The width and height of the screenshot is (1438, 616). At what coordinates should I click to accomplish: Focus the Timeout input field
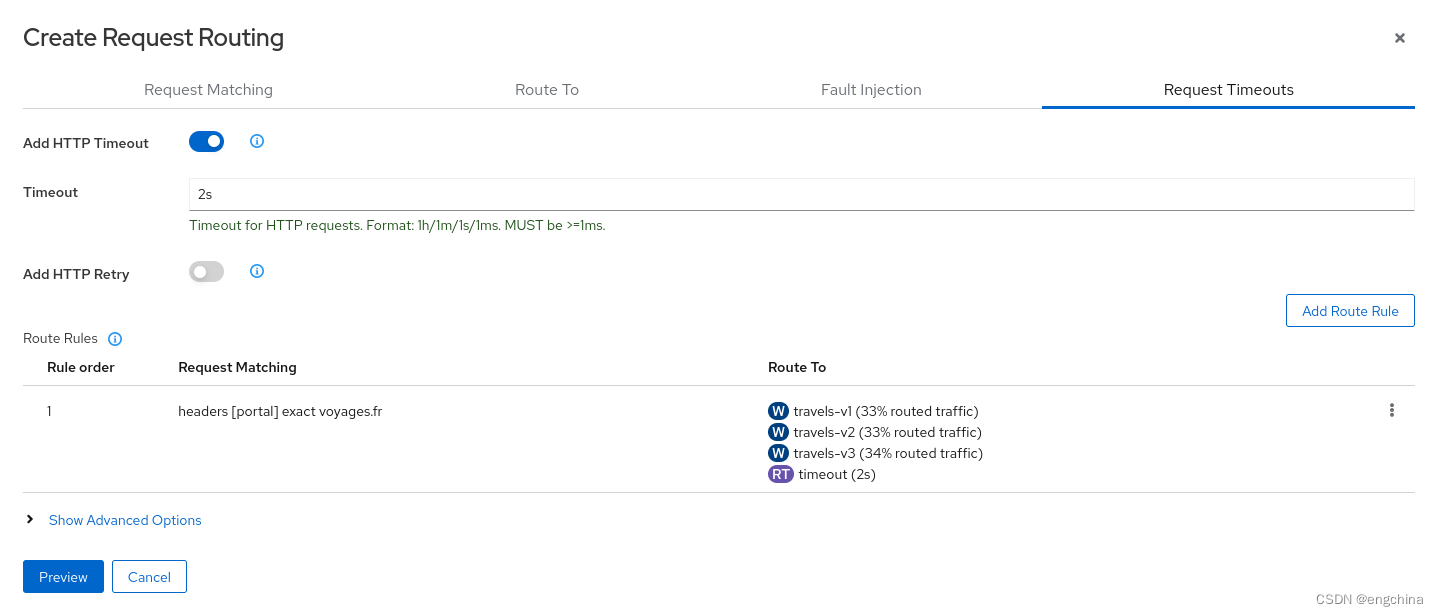[800, 195]
